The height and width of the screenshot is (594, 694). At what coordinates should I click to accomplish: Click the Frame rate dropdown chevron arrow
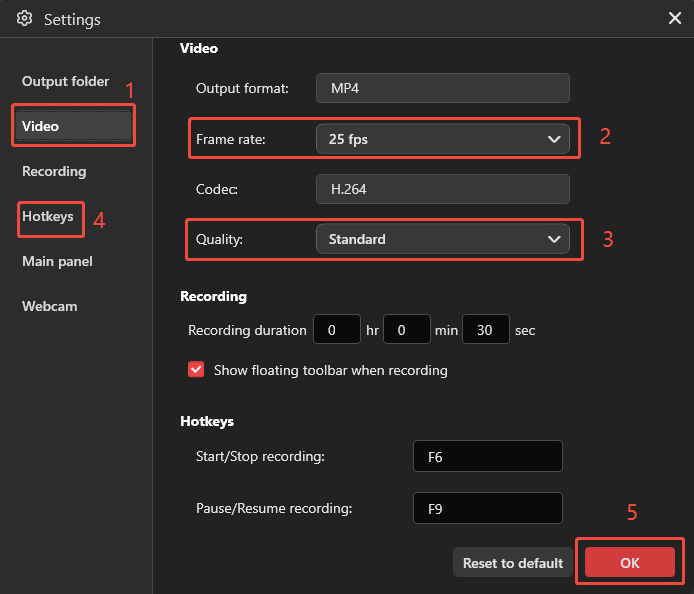[554, 139]
